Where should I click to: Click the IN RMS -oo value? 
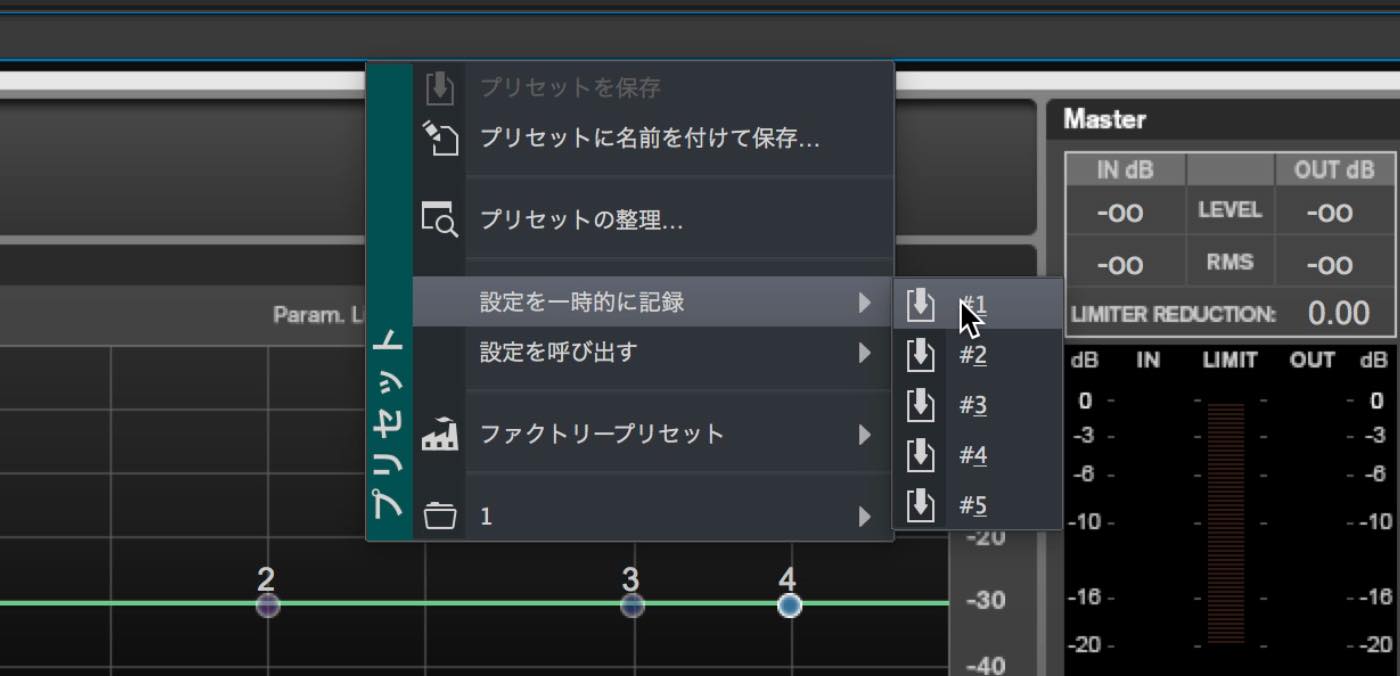coord(1120,265)
